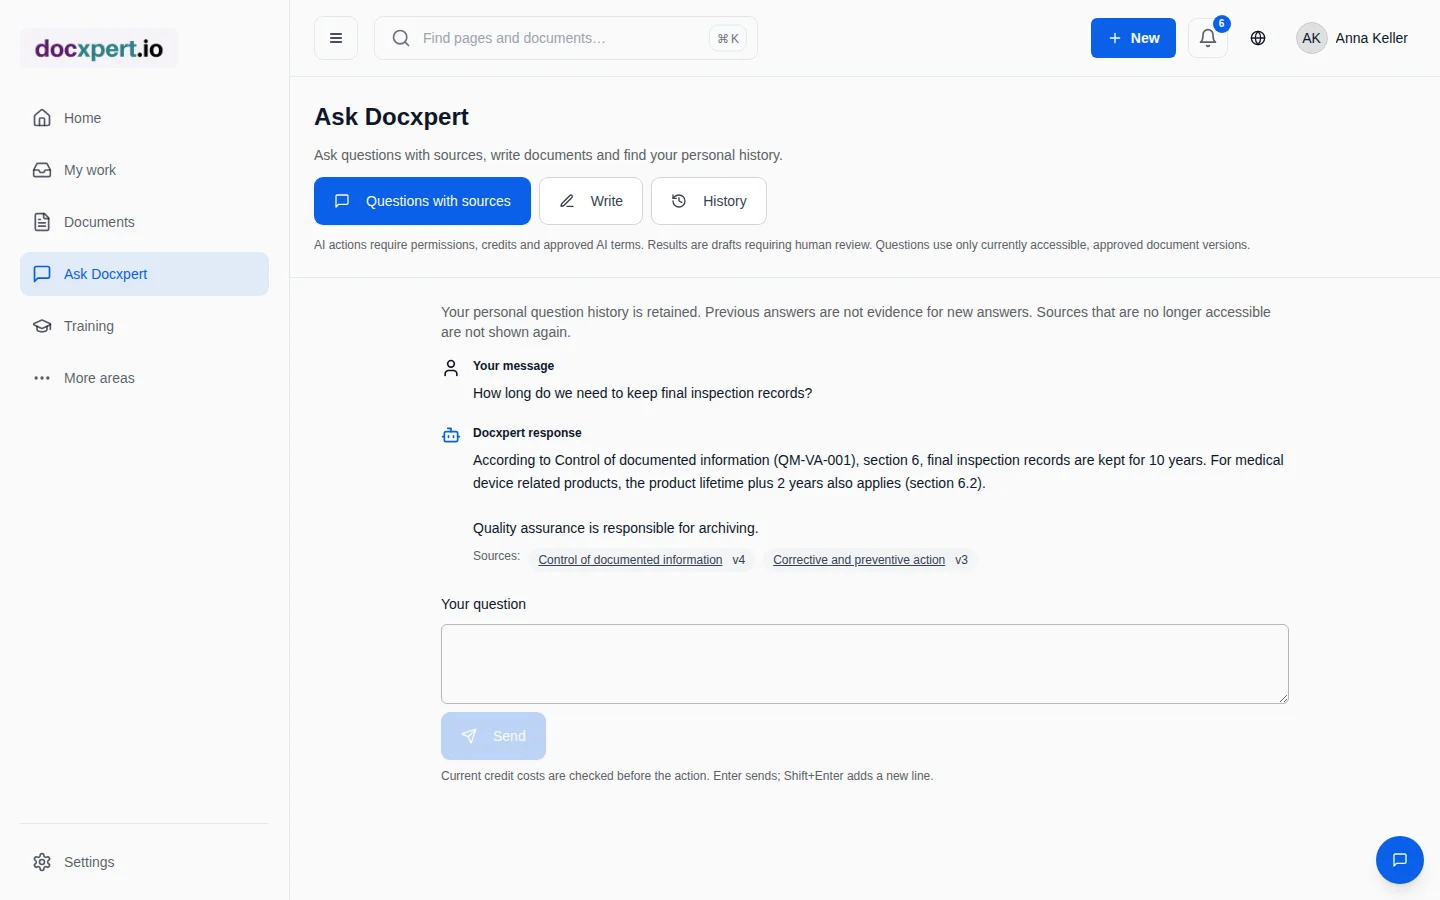The height and width of the screenshot is (900, 1440).
Task: Open the notifications bell
Action: [1208, 38]
